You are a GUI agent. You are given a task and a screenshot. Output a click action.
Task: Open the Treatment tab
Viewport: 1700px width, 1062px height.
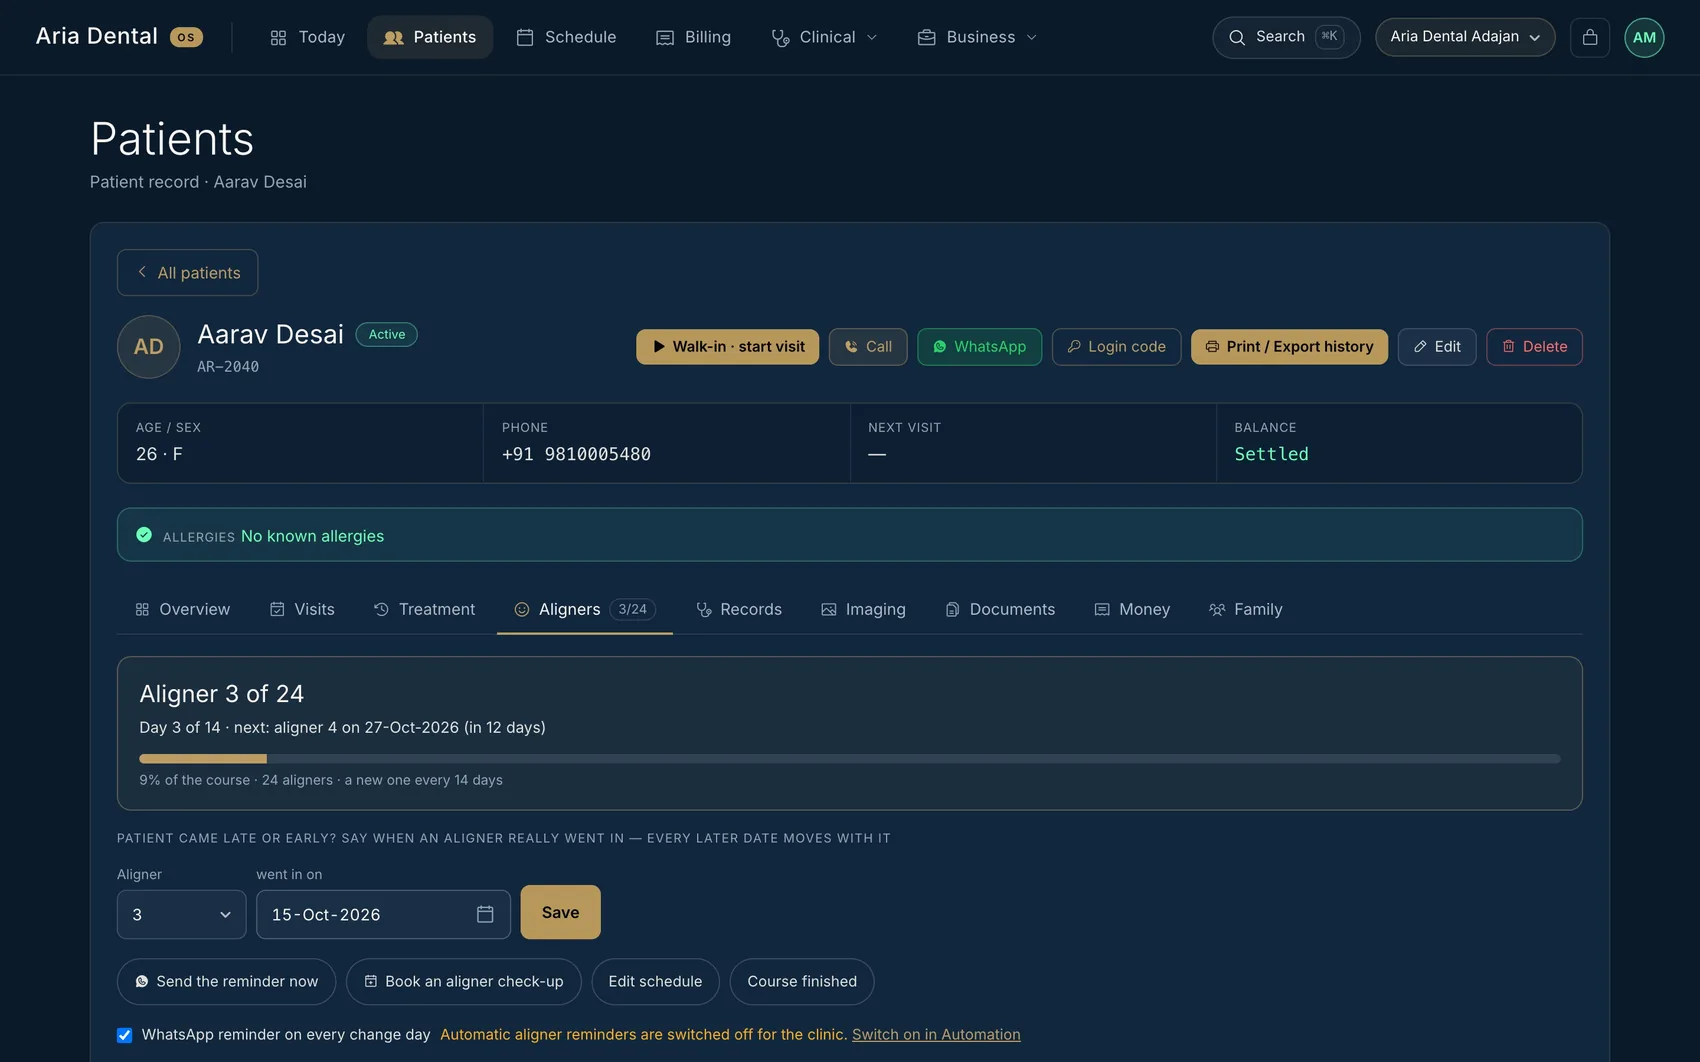[424, 609]
